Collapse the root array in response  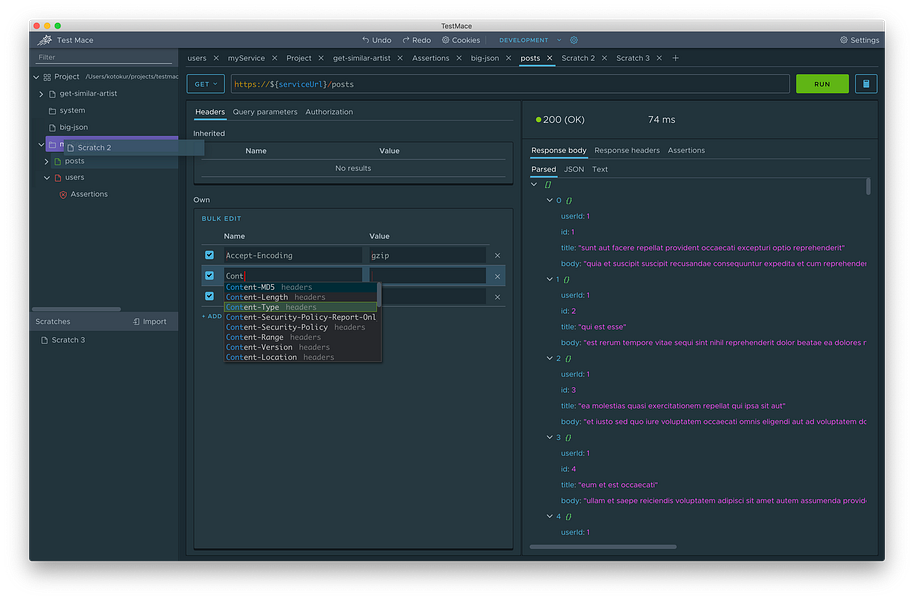coord(535,185)
